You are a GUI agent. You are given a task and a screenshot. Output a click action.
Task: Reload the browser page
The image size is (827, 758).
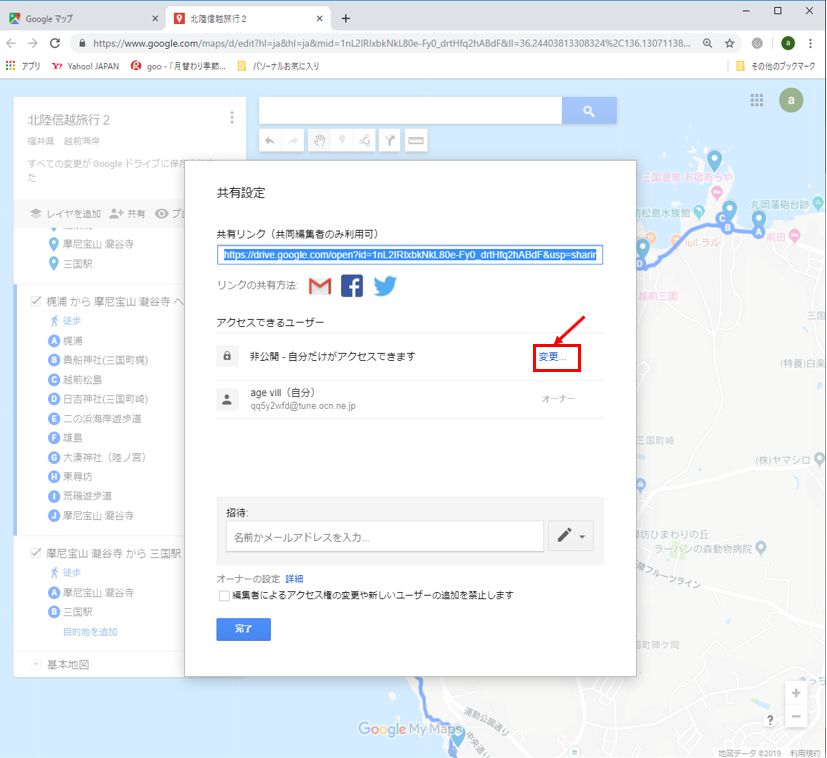pos(55,43)
